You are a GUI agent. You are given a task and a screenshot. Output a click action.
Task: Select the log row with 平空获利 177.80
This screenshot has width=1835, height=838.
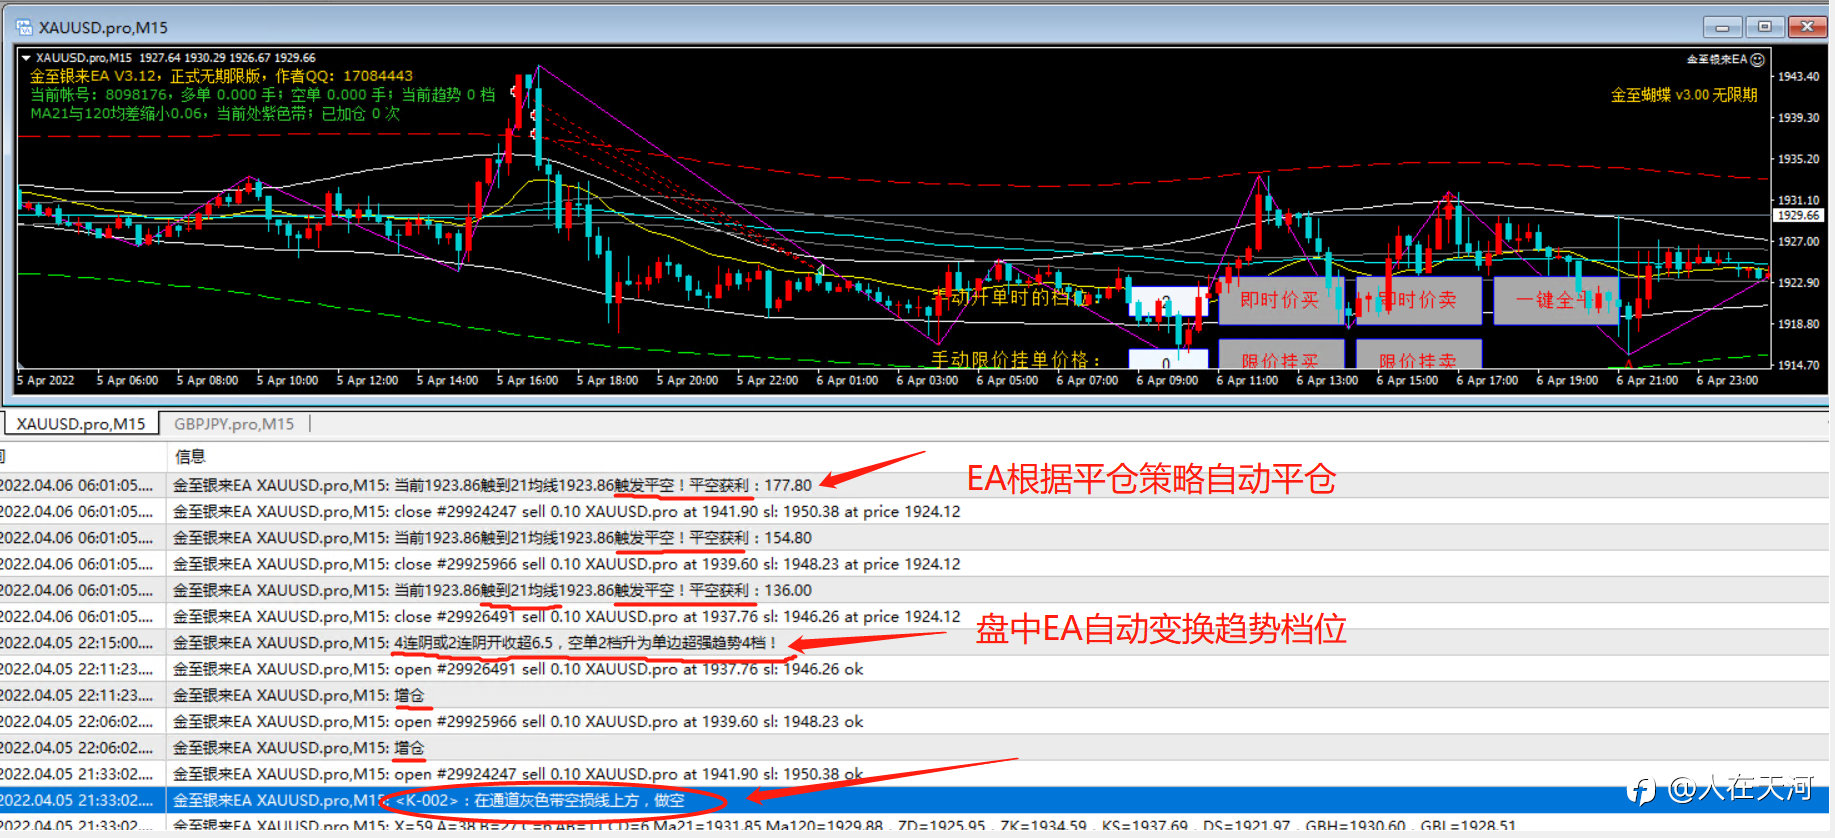914,485
